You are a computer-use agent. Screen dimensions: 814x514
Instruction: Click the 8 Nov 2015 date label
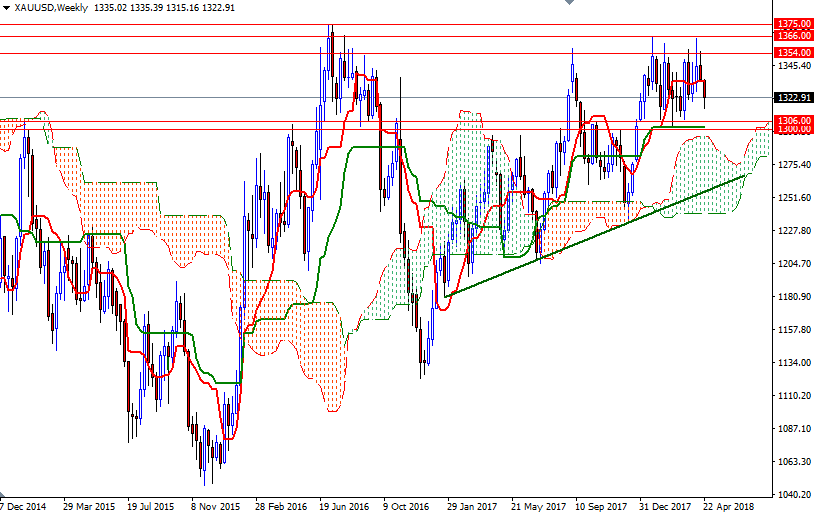215,506
